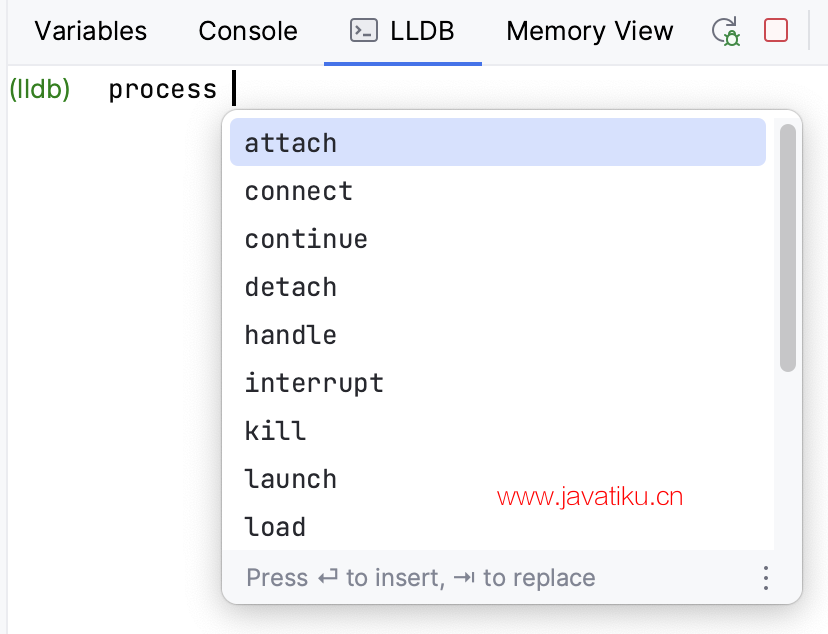Choose the attach completion suggestion
The width and height of the screenshot is (828, 634).
click(498, 143)
